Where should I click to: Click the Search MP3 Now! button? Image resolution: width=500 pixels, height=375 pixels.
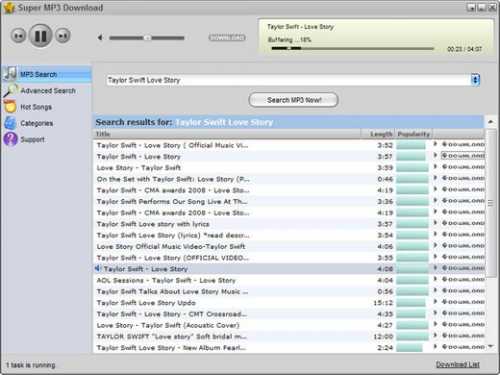(293, 100)
